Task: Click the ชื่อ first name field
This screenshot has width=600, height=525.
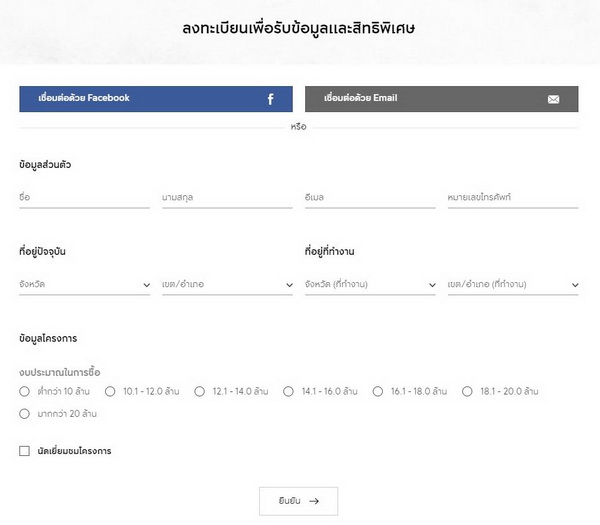Action: [84, 198]
